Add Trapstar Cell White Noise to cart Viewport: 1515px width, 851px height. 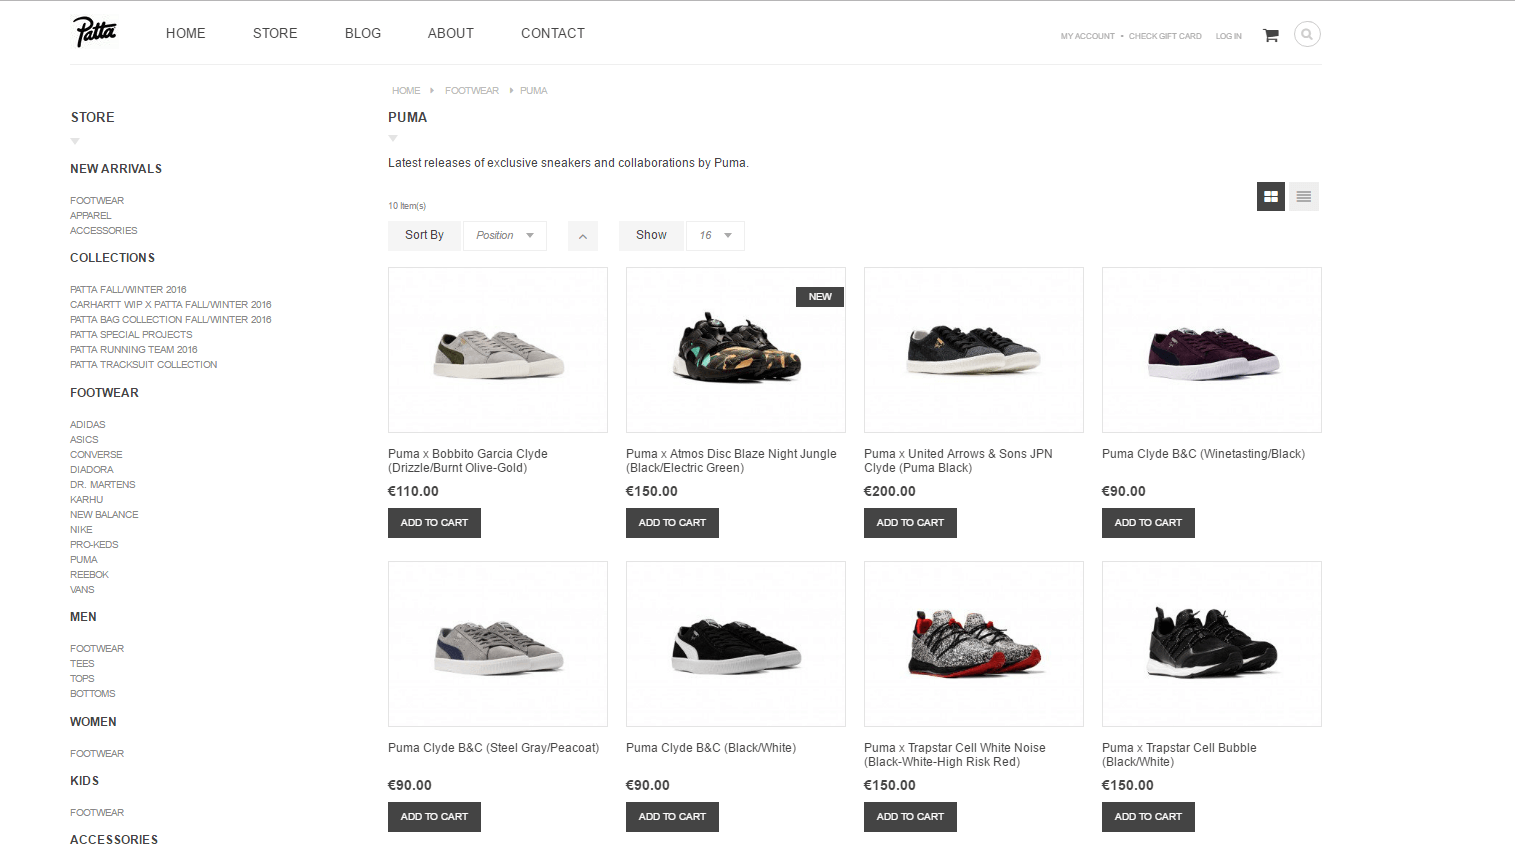[910, 817]
